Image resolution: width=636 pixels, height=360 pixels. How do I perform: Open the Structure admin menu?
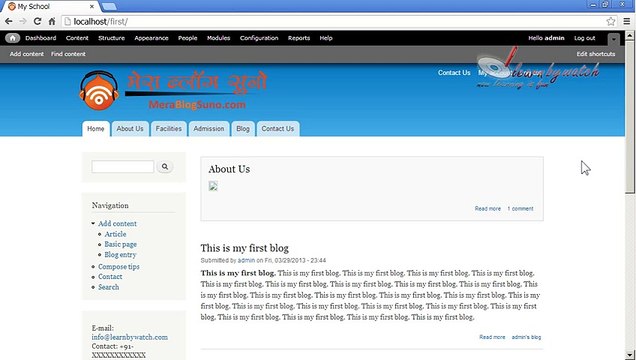tap(112, 38)
